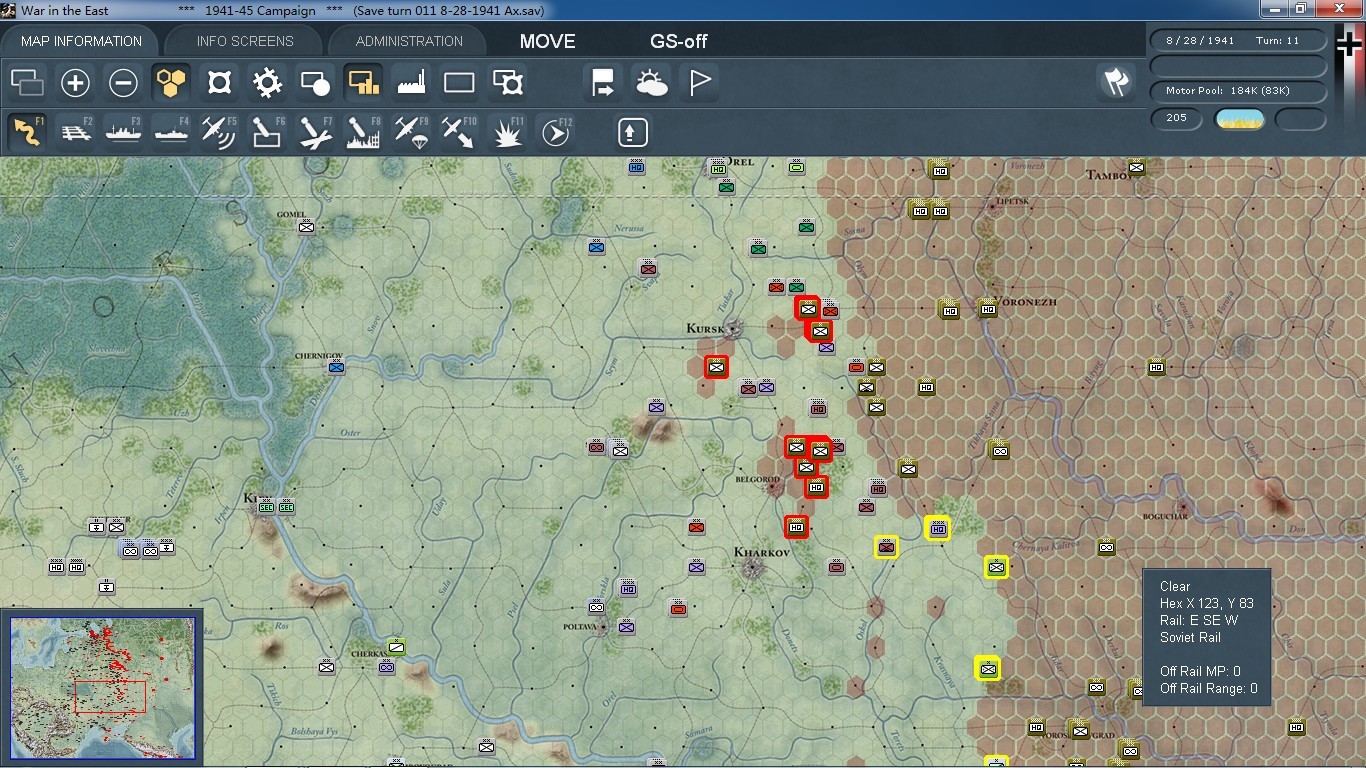
Task: Select F4 amphibious ship mode
Action: [171, 132]
